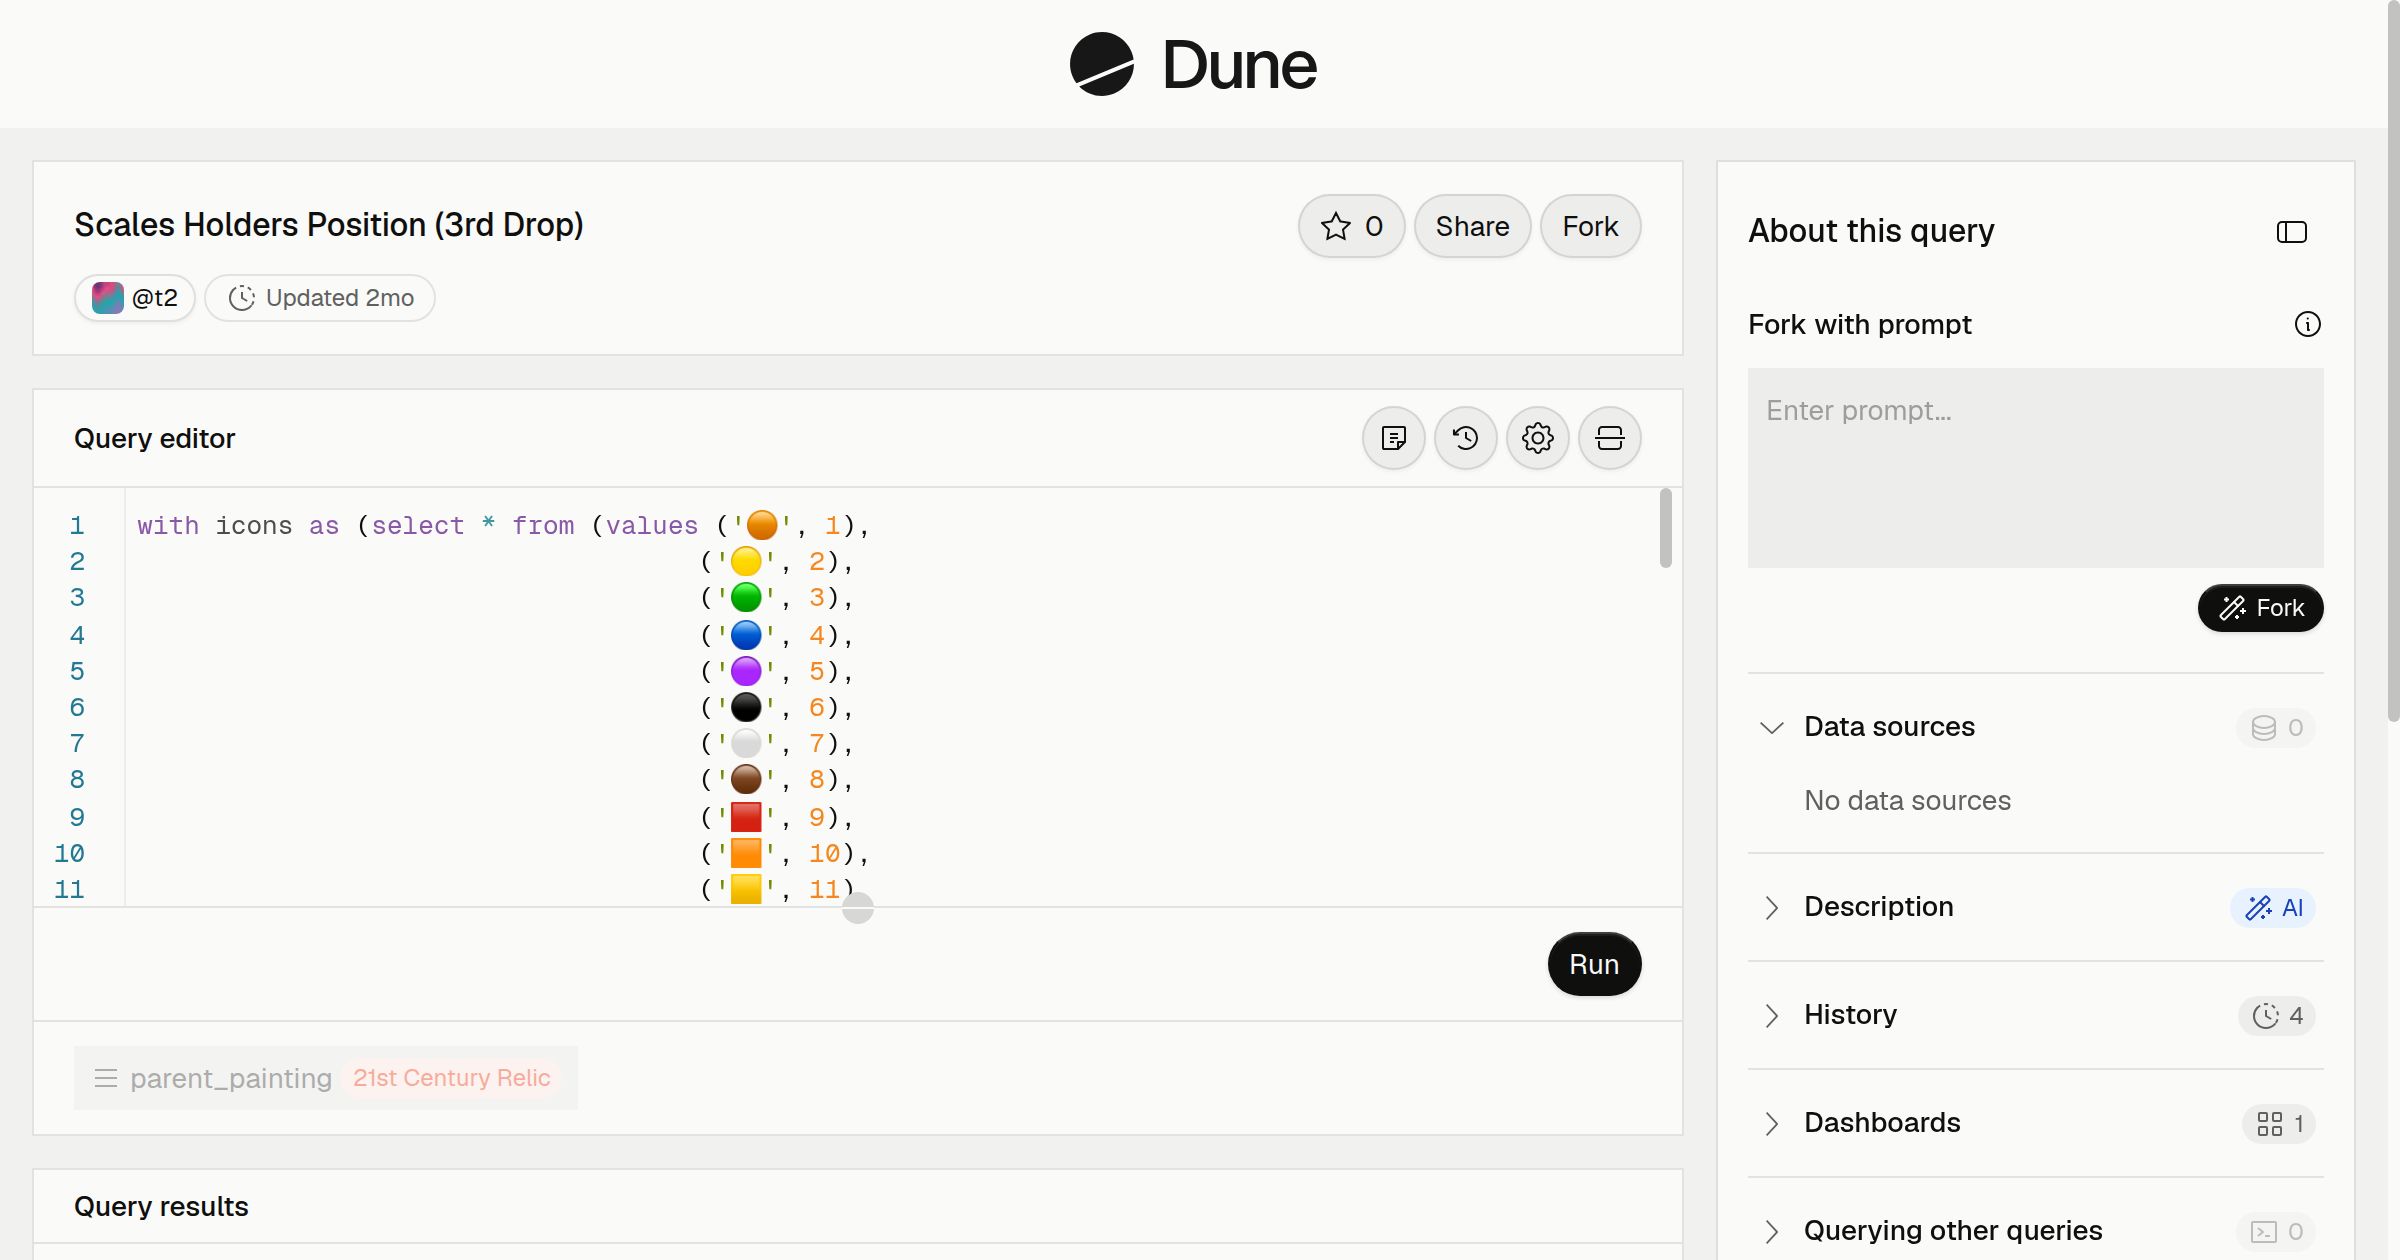Toggle editor layout collapse icon
This screenshot has width=2400, height=1260.
click(1610, 438)
